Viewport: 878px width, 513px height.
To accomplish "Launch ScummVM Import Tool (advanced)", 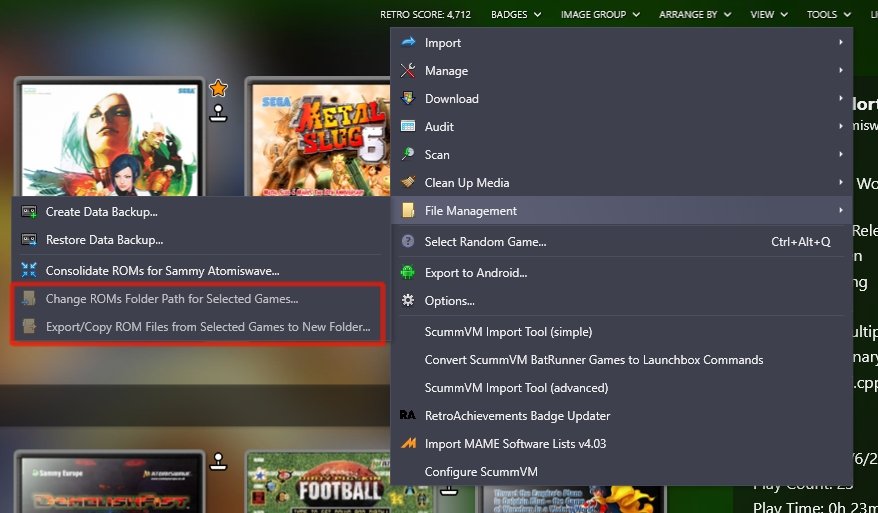I will pos(622,388).
